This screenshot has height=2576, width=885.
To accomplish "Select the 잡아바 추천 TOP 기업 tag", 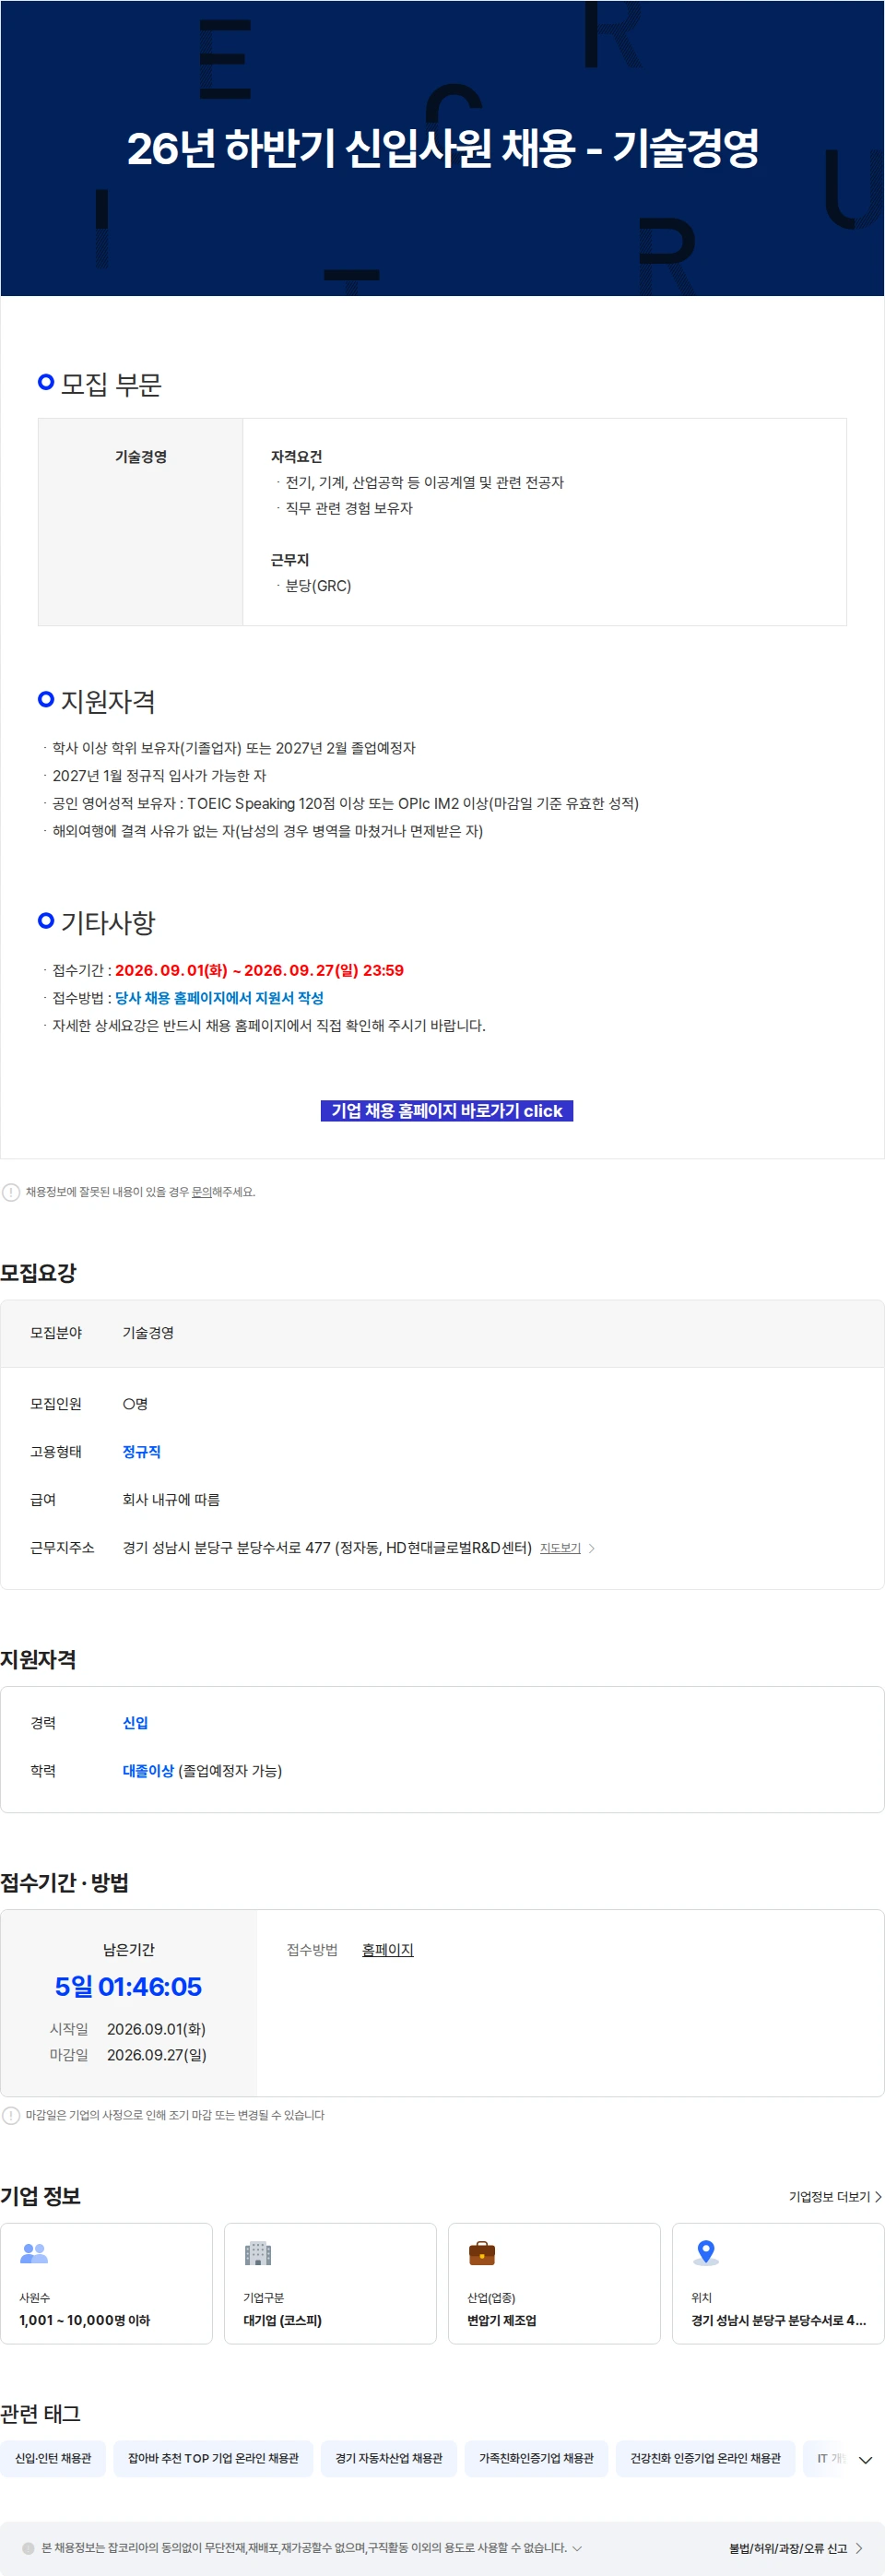I will (x=213, y=2459).
